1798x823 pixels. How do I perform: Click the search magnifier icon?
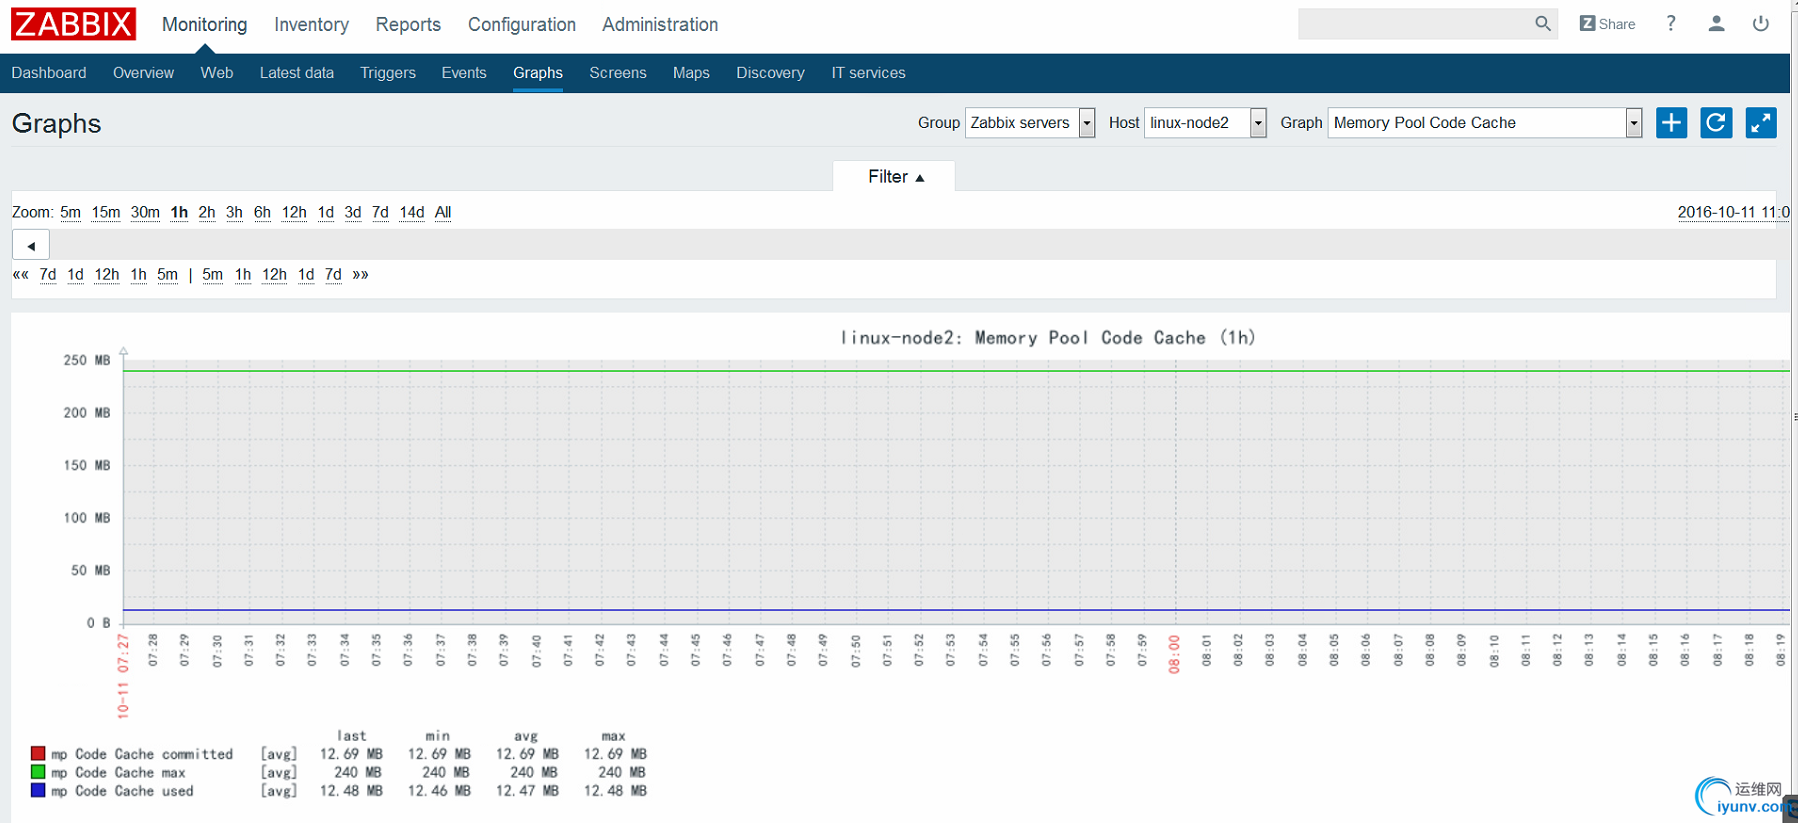[x=1542, y=24]
